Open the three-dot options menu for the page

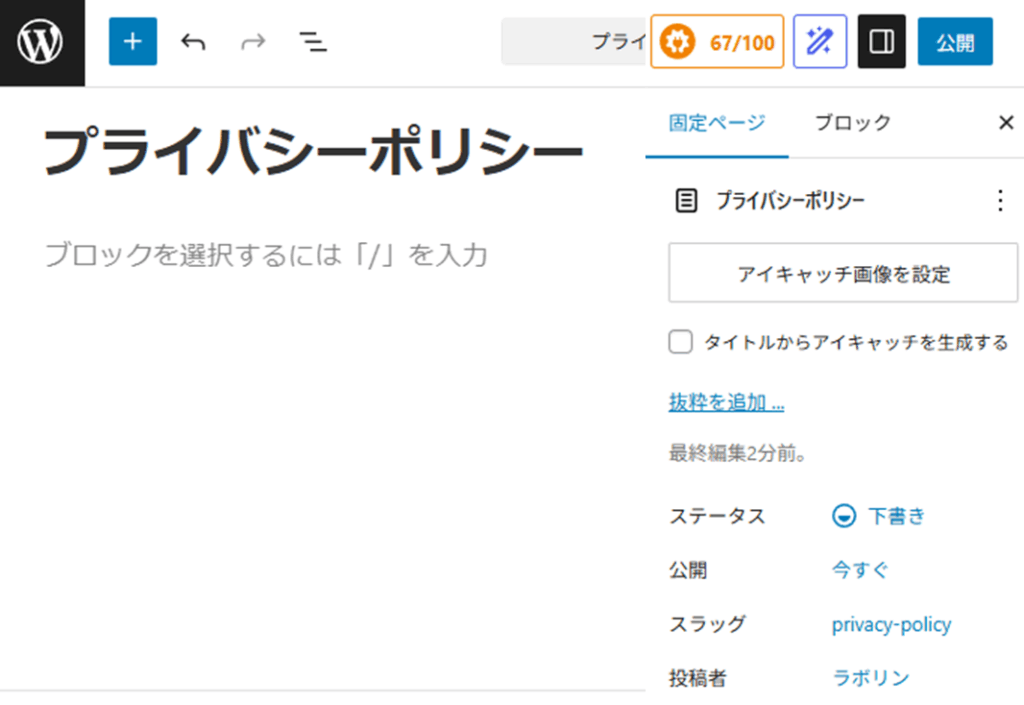click(1000, 200)
